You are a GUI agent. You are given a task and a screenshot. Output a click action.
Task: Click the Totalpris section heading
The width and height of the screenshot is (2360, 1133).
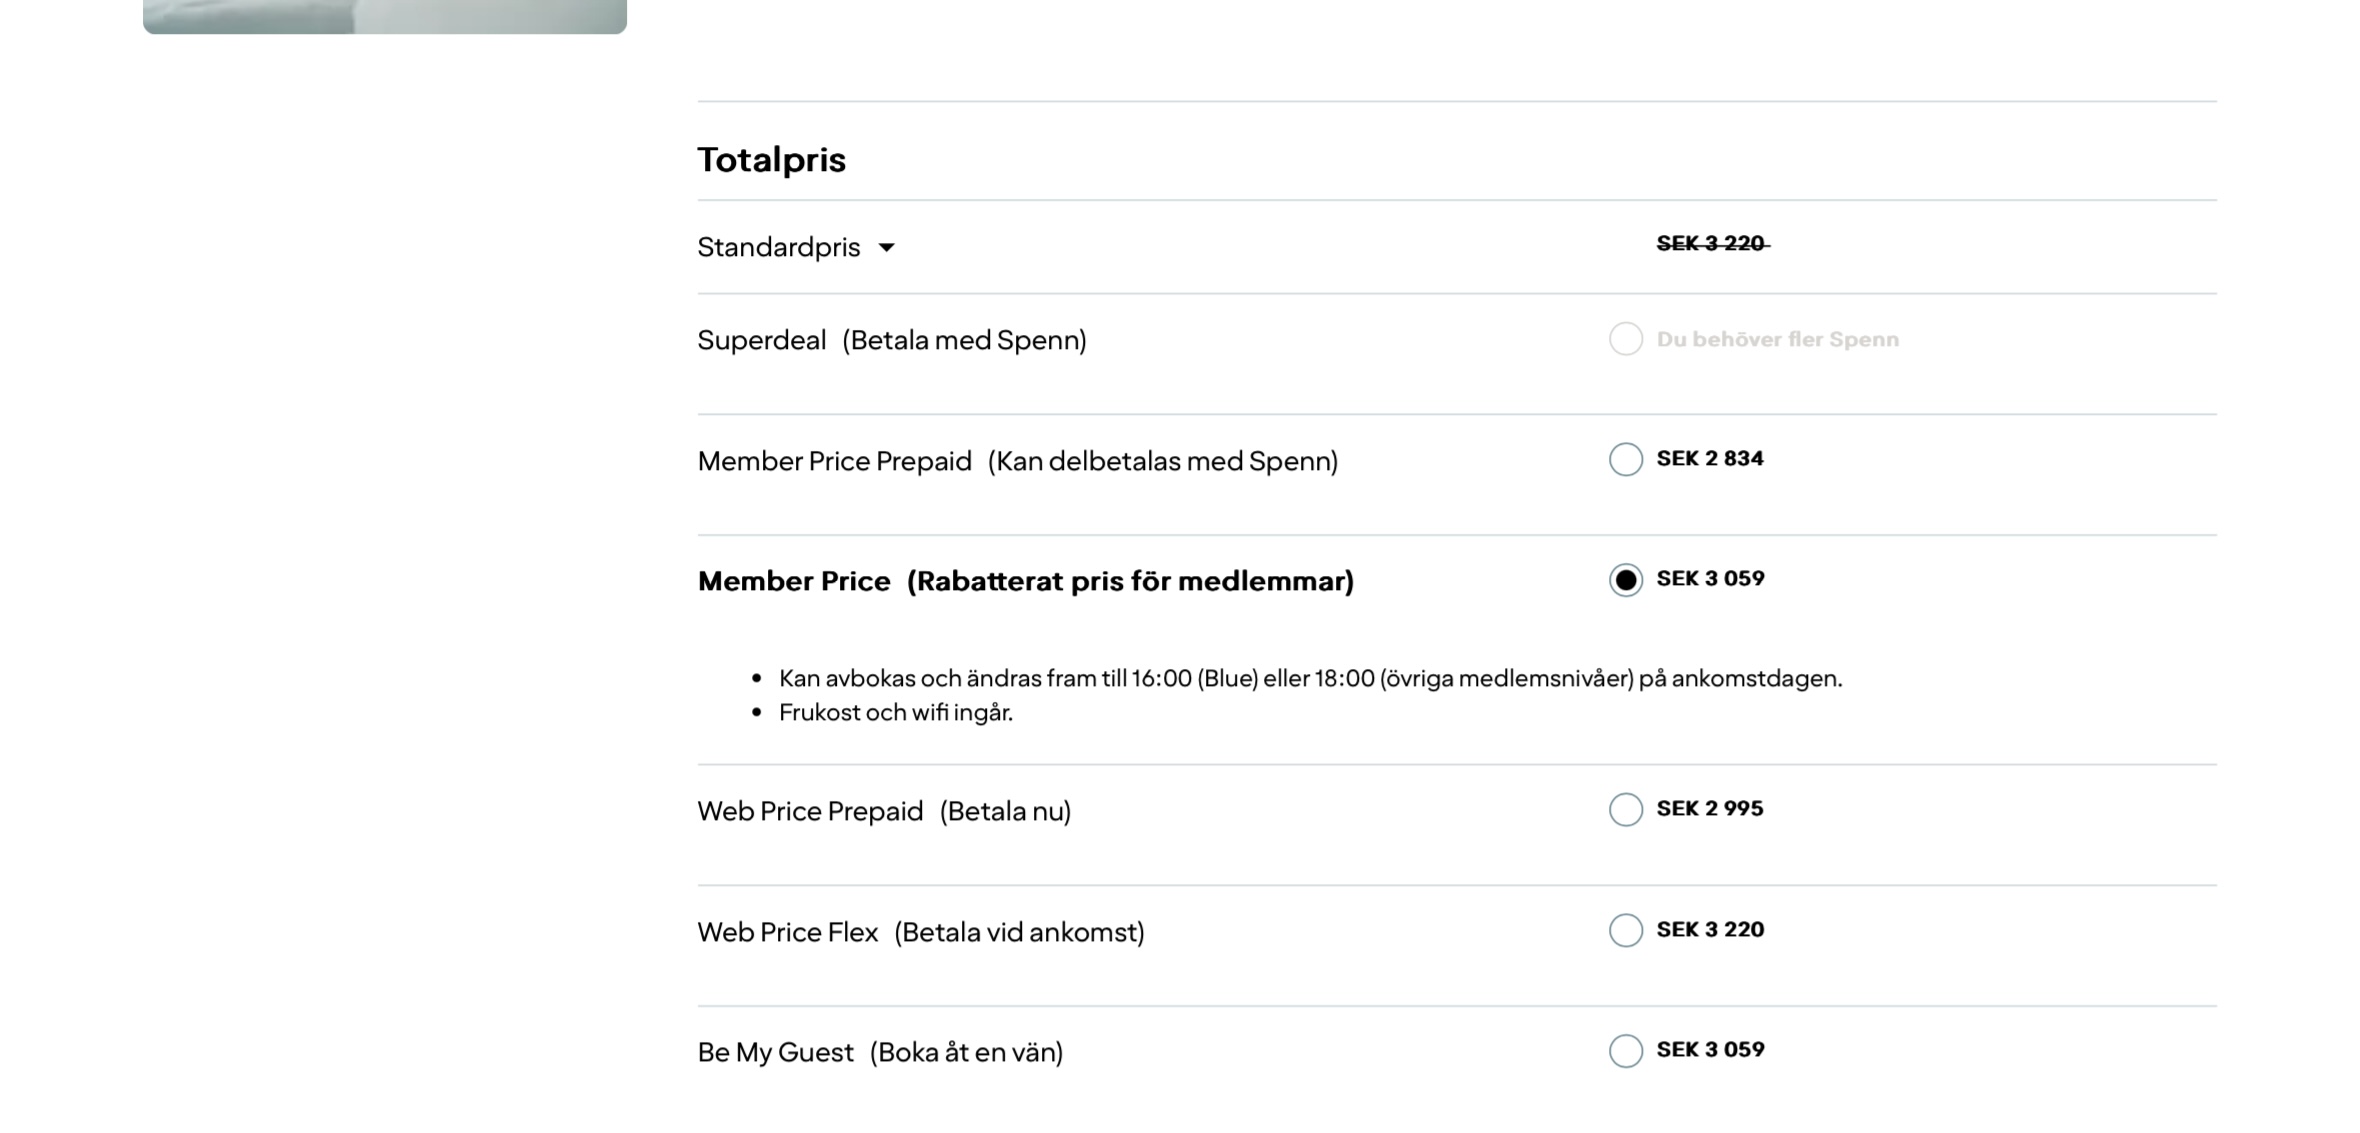click(771, 160)
